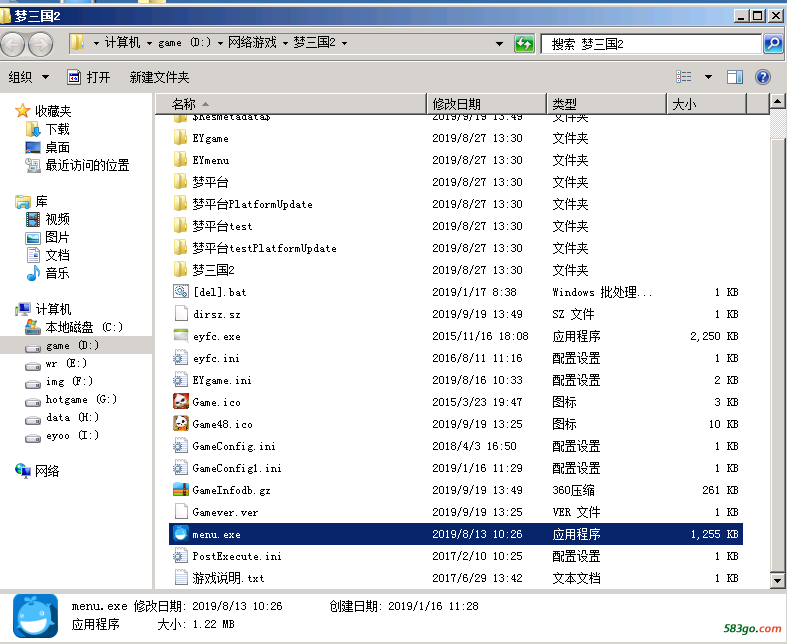
Task: Click 打开 toolbar button
Action: (89, 77)
